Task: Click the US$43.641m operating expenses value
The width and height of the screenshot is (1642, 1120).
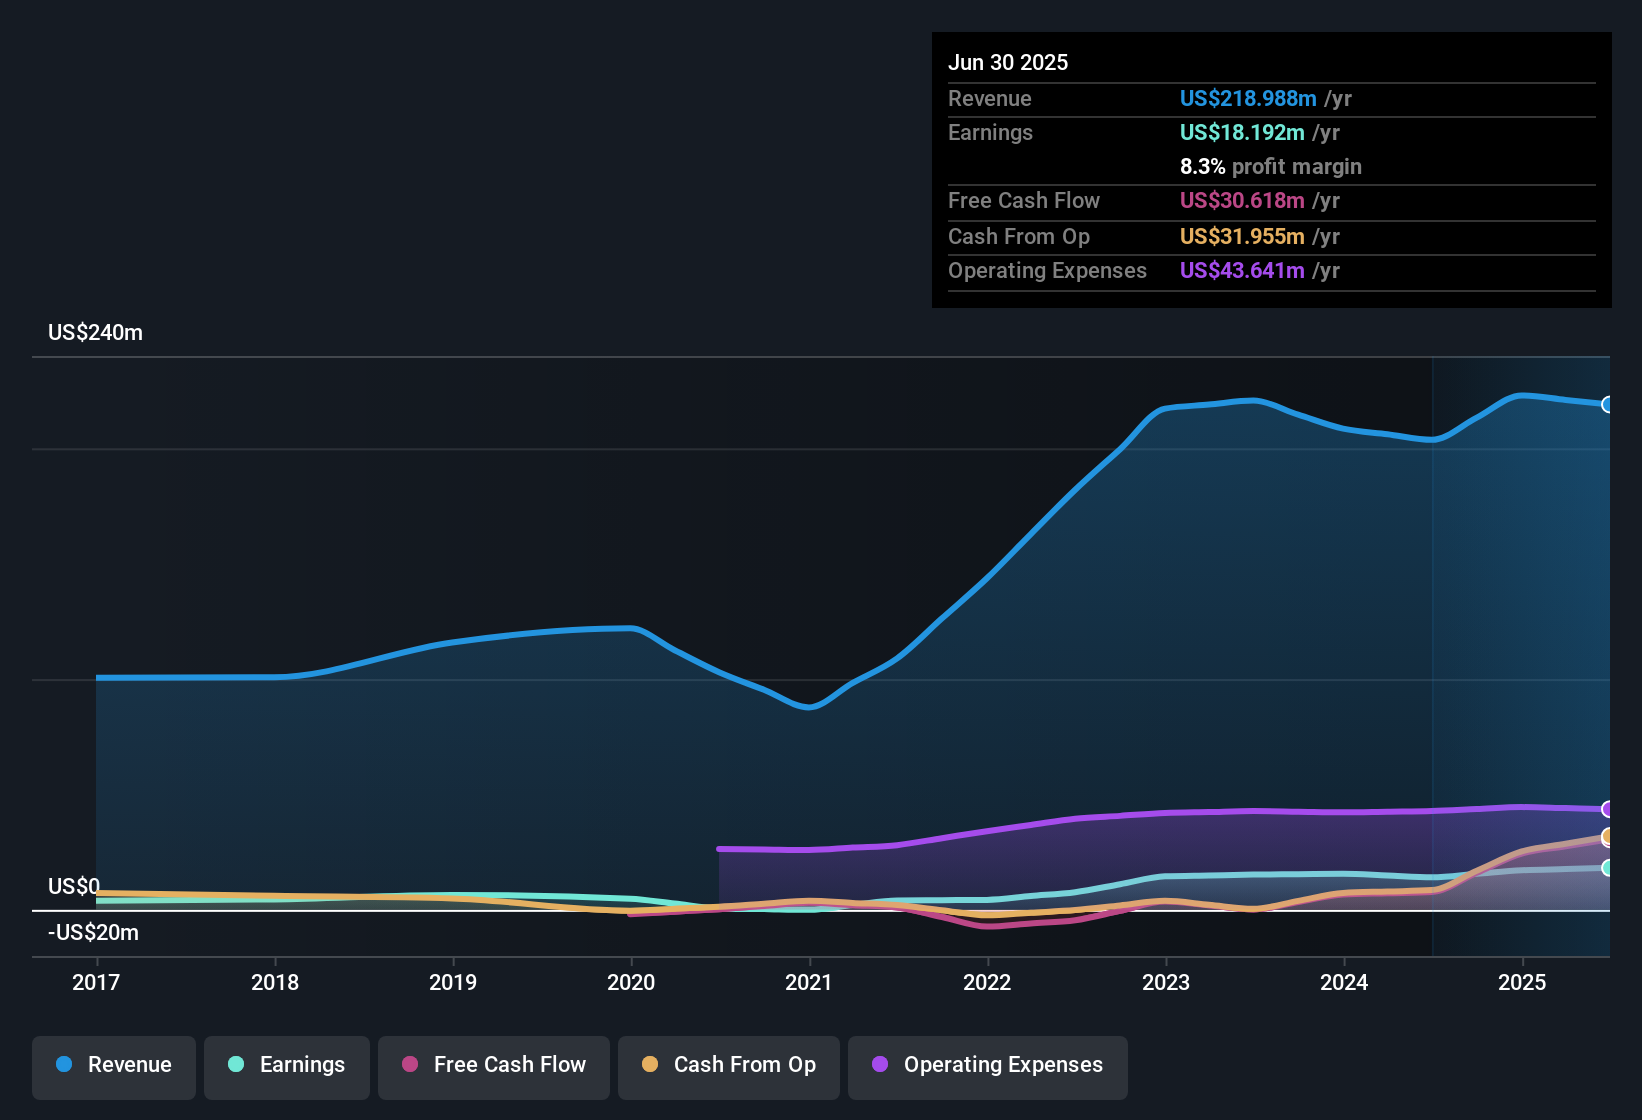Action: click(x=1242, y=270)
